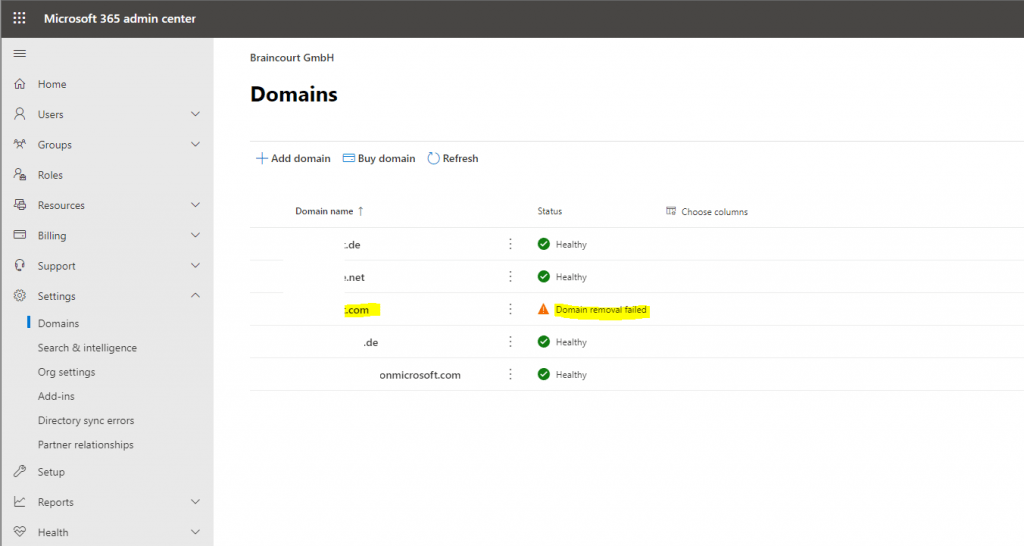Open the onmicrosoft.com domain

pos(420,375)
